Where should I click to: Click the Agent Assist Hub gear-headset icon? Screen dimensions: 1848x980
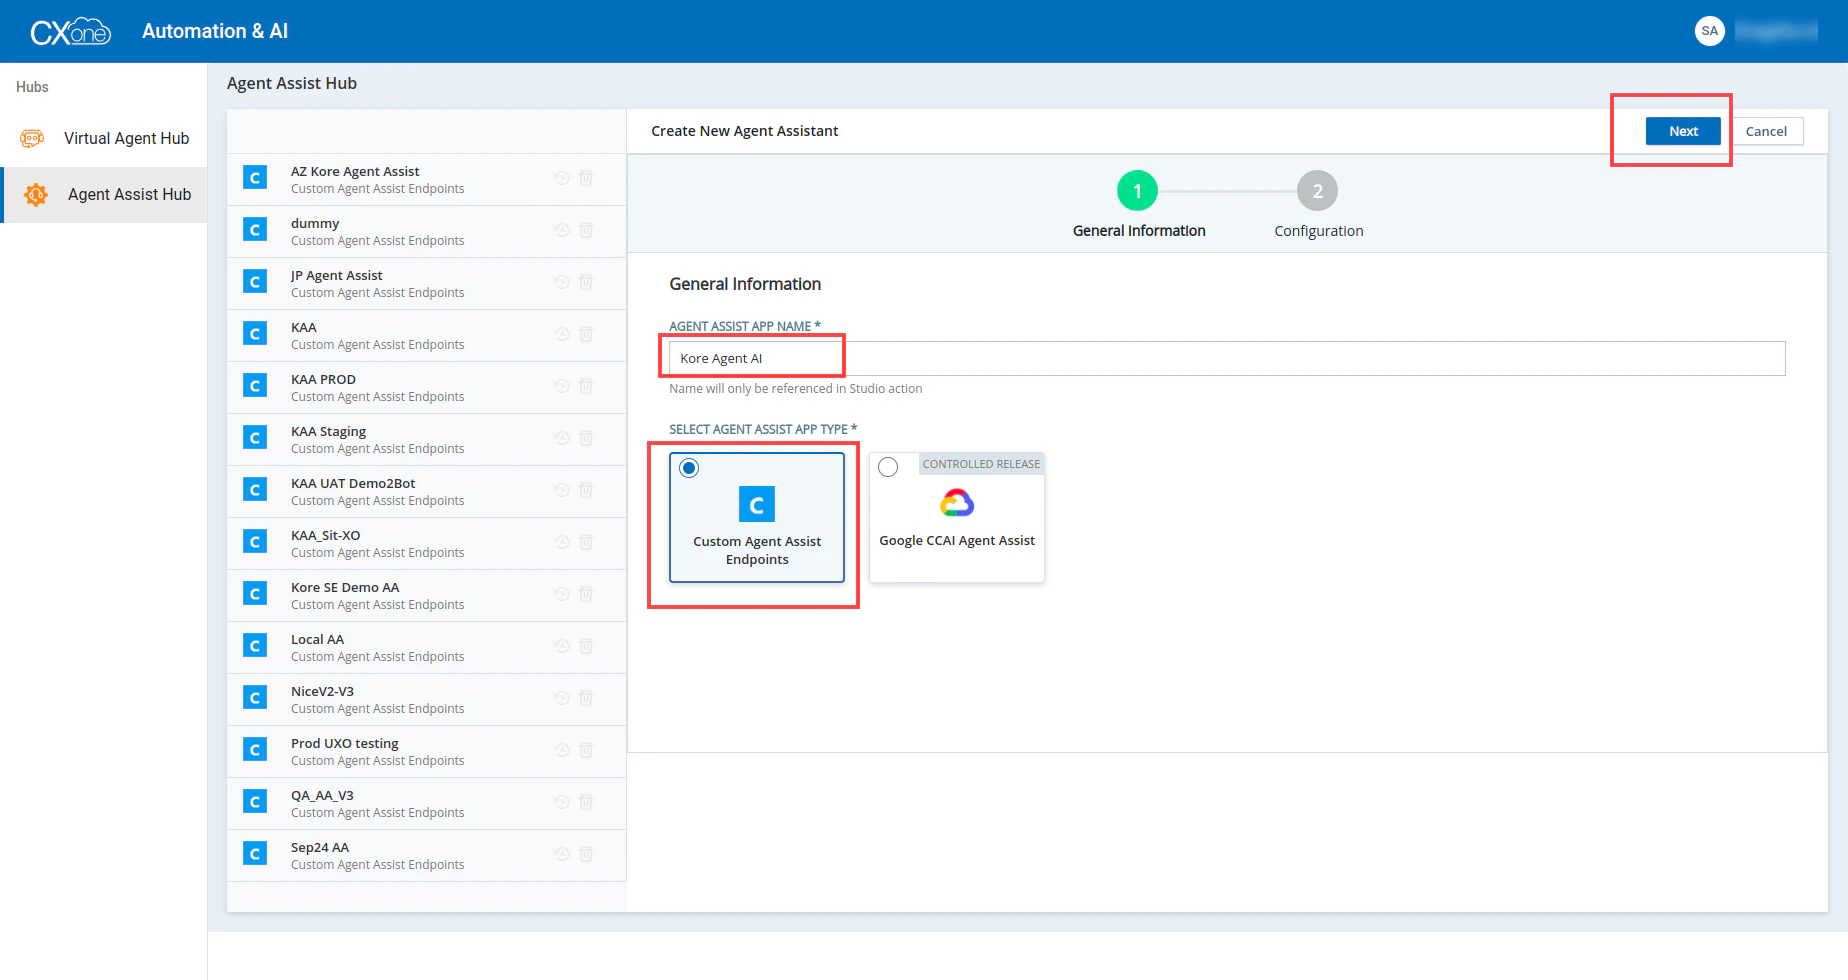click(x=36, y=194)
